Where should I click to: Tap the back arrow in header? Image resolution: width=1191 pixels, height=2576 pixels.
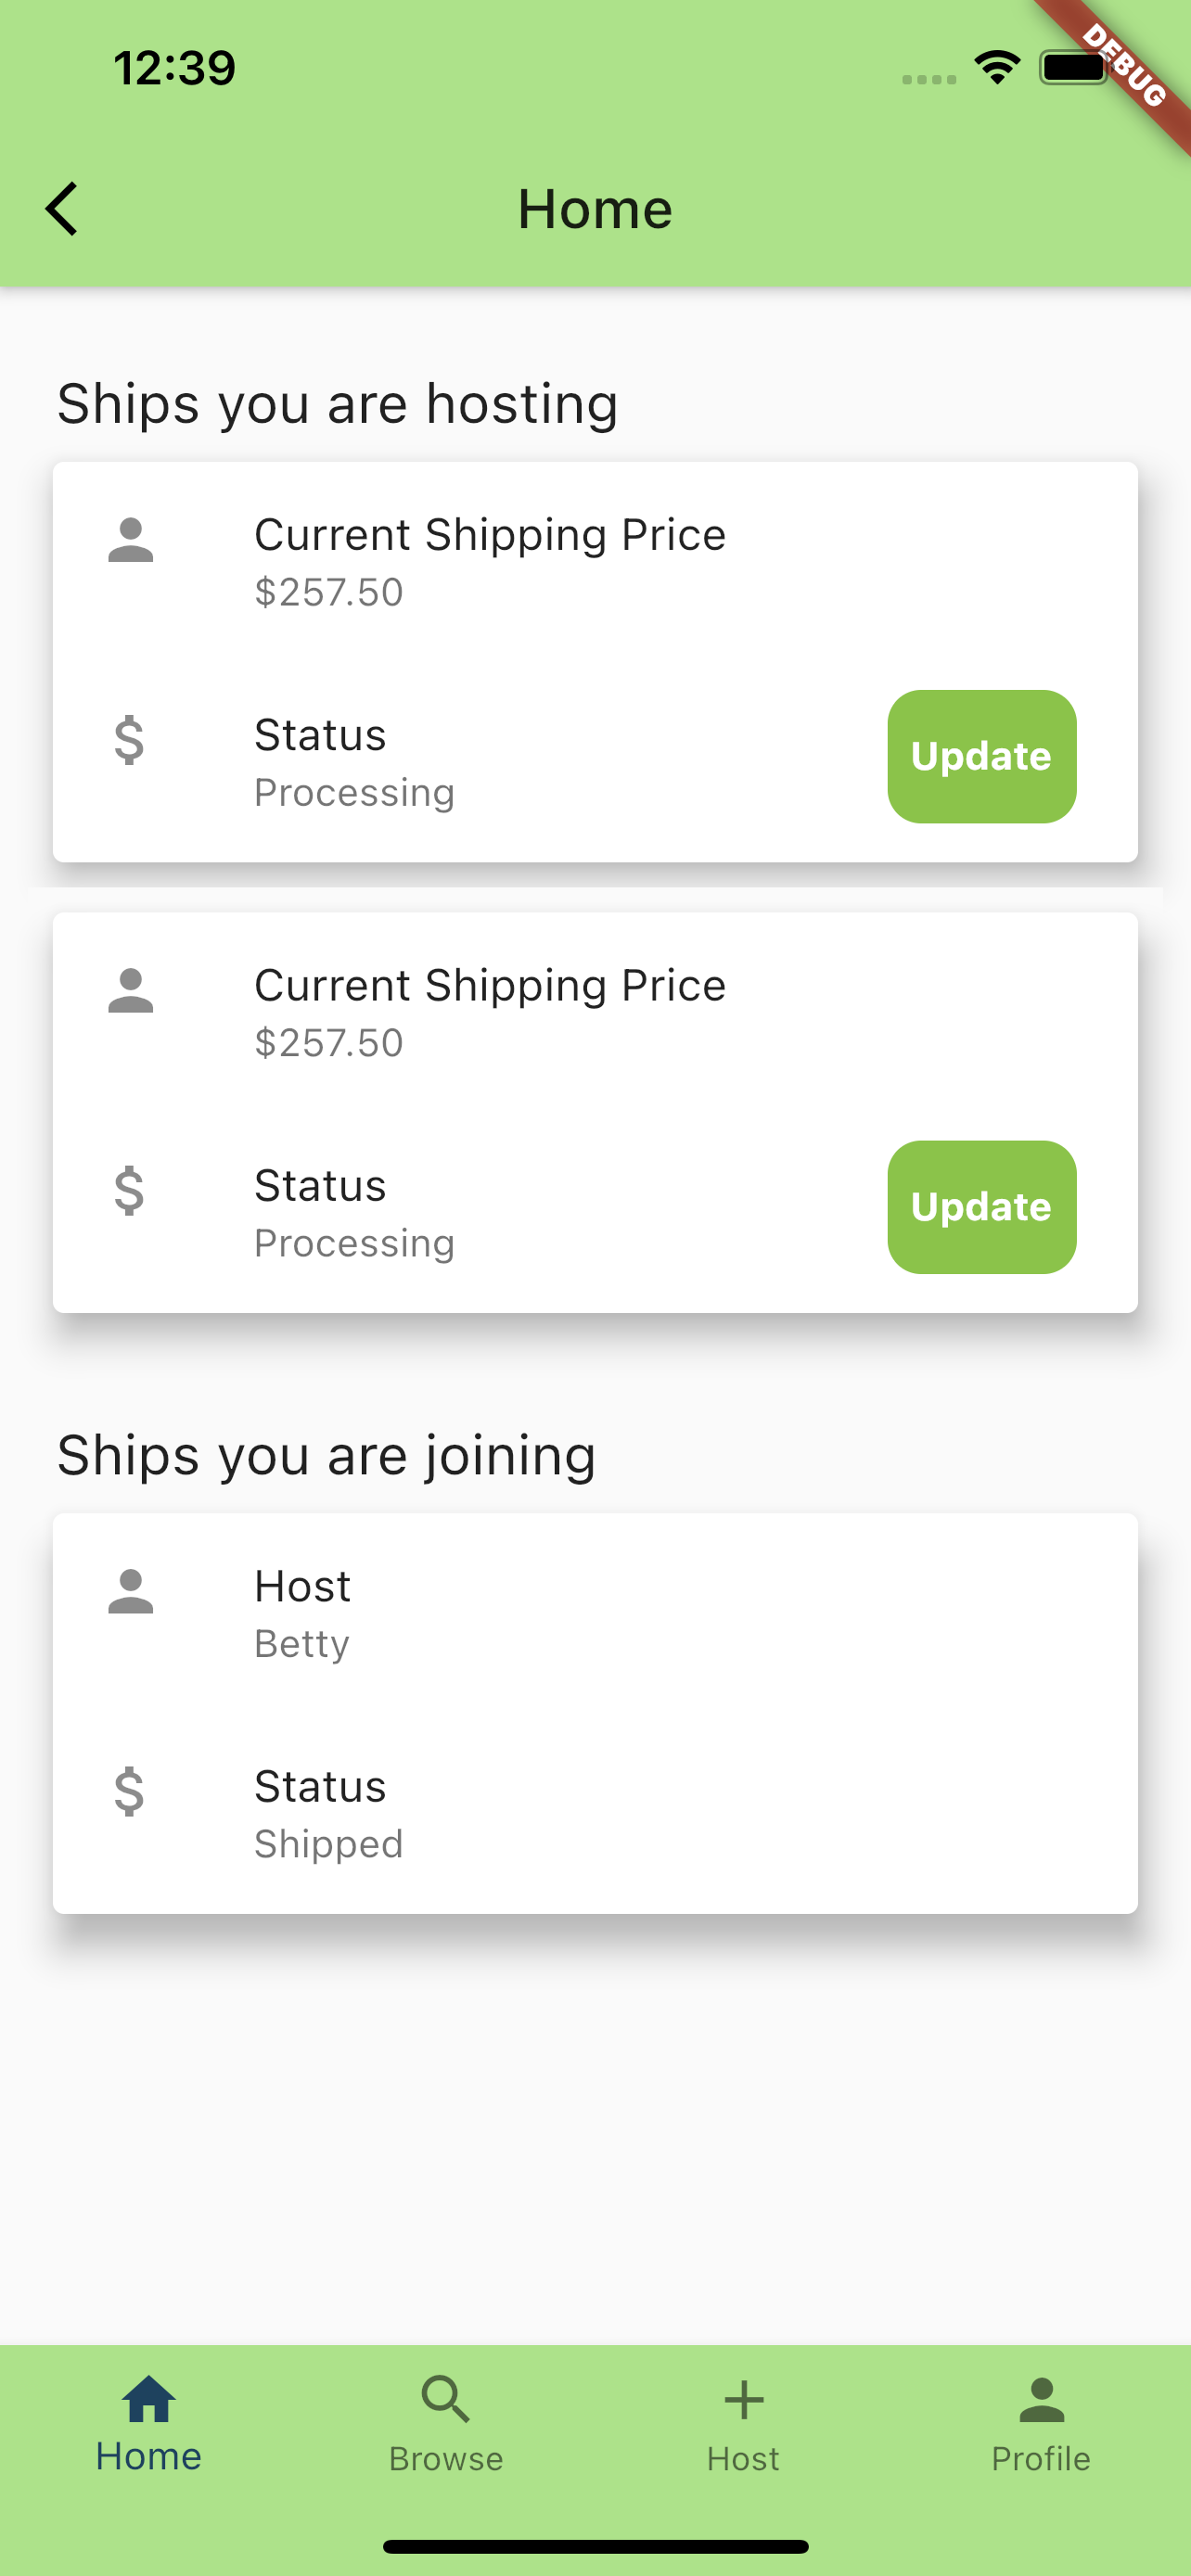[x=62, y=209]
